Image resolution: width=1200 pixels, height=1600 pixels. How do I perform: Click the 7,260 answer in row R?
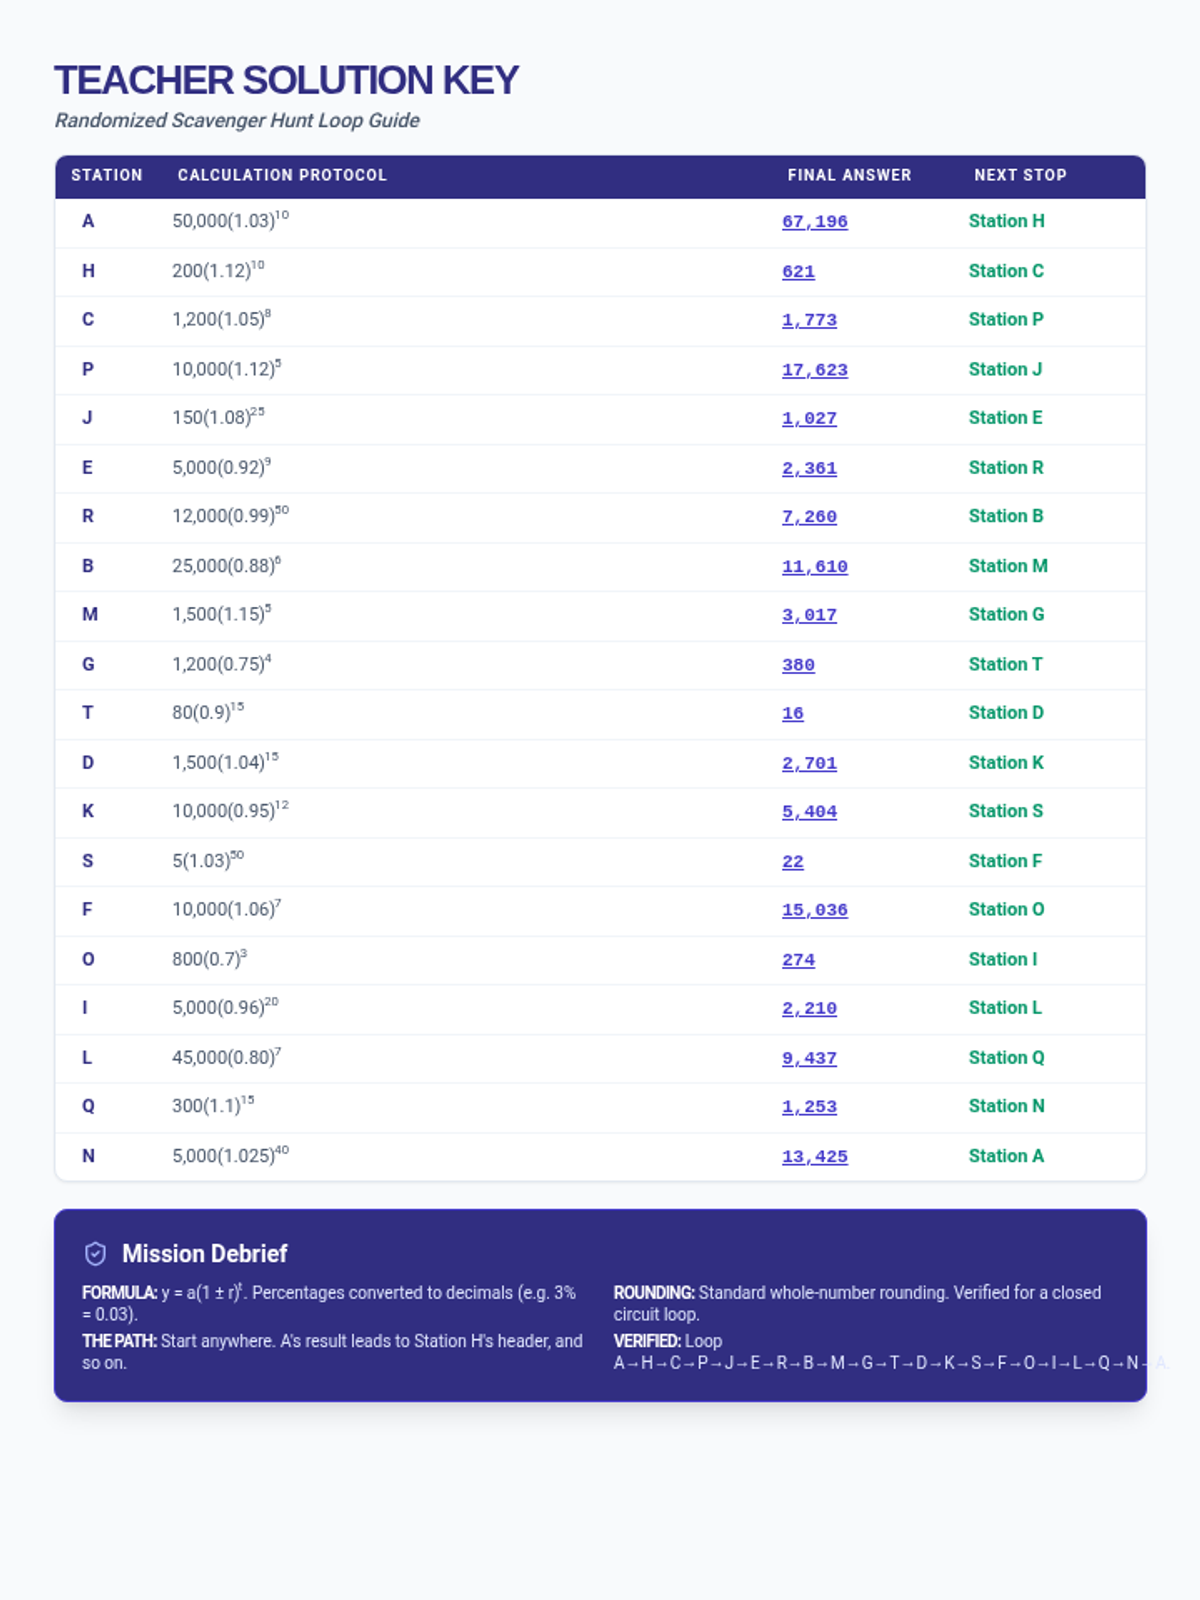[809, 517]
